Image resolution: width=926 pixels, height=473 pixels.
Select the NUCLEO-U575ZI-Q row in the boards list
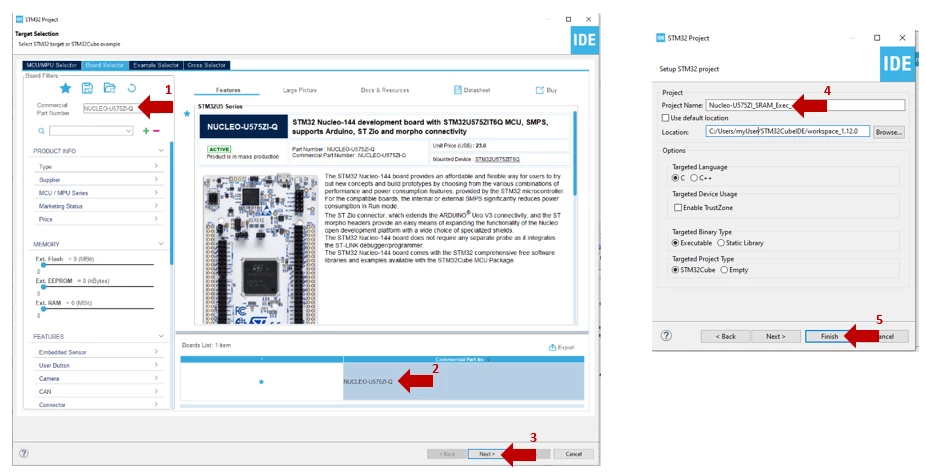(x=382, y=381)
